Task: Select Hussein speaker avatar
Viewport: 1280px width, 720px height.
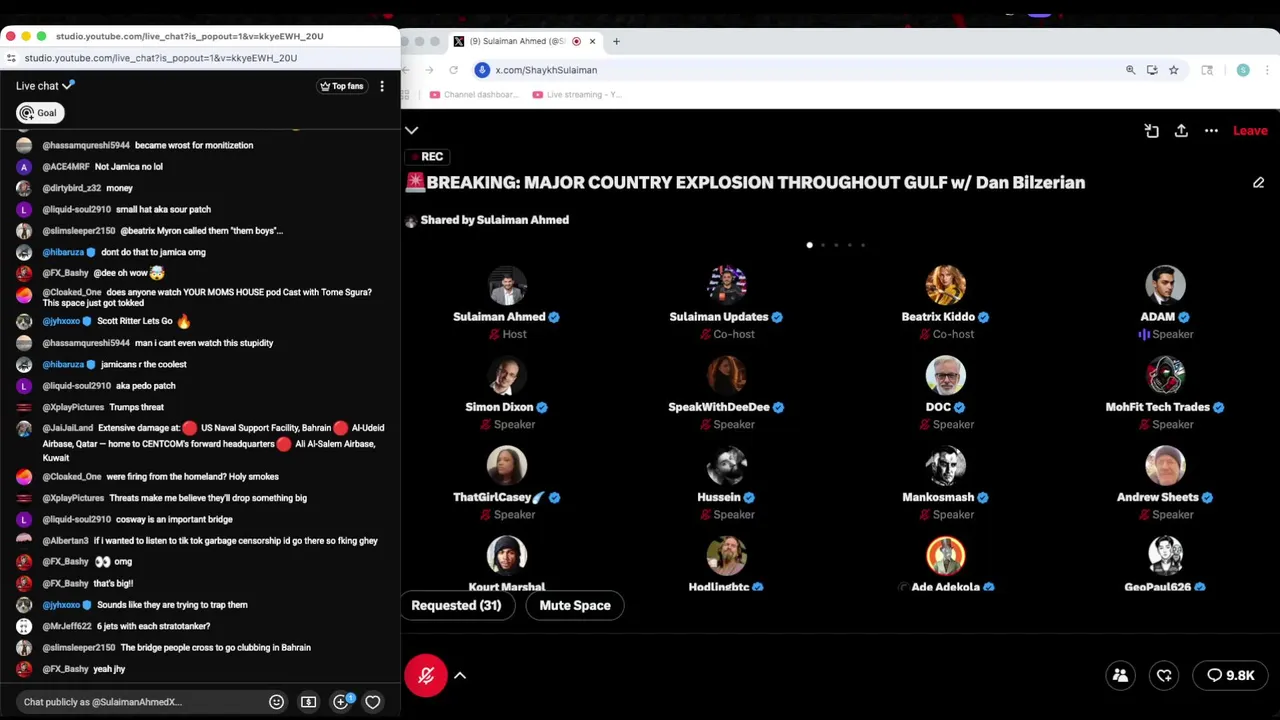Action: 727,465
